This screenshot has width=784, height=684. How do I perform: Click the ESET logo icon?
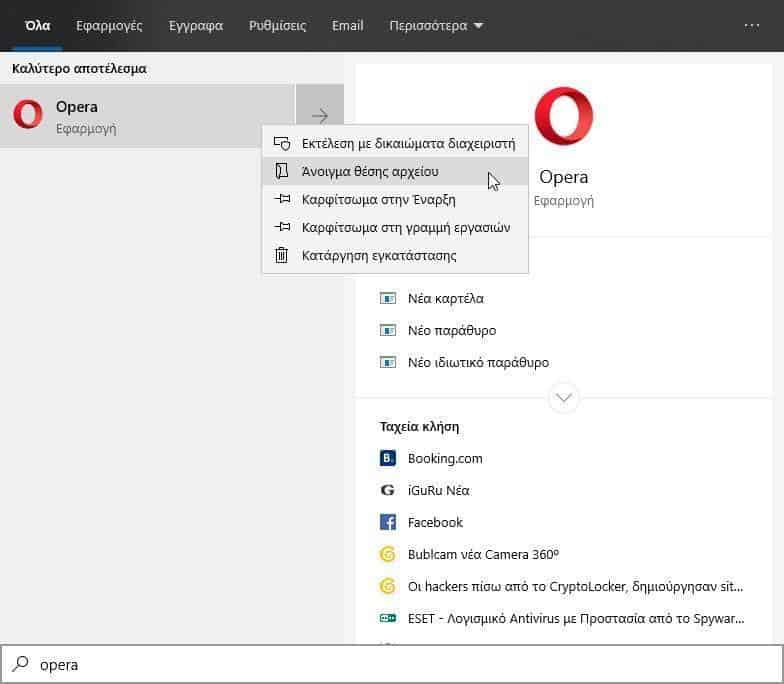(x=388, y=618)
